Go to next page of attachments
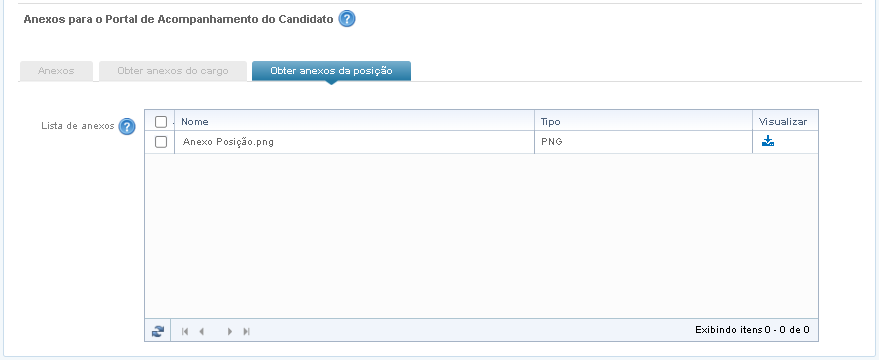The width and height of the screenshot is (879, 360). pos(229,331)
